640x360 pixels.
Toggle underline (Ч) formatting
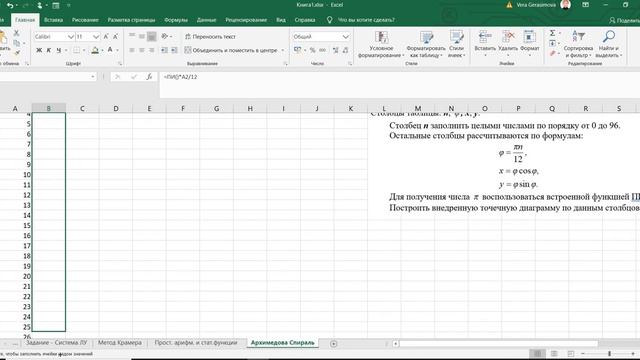59,50
